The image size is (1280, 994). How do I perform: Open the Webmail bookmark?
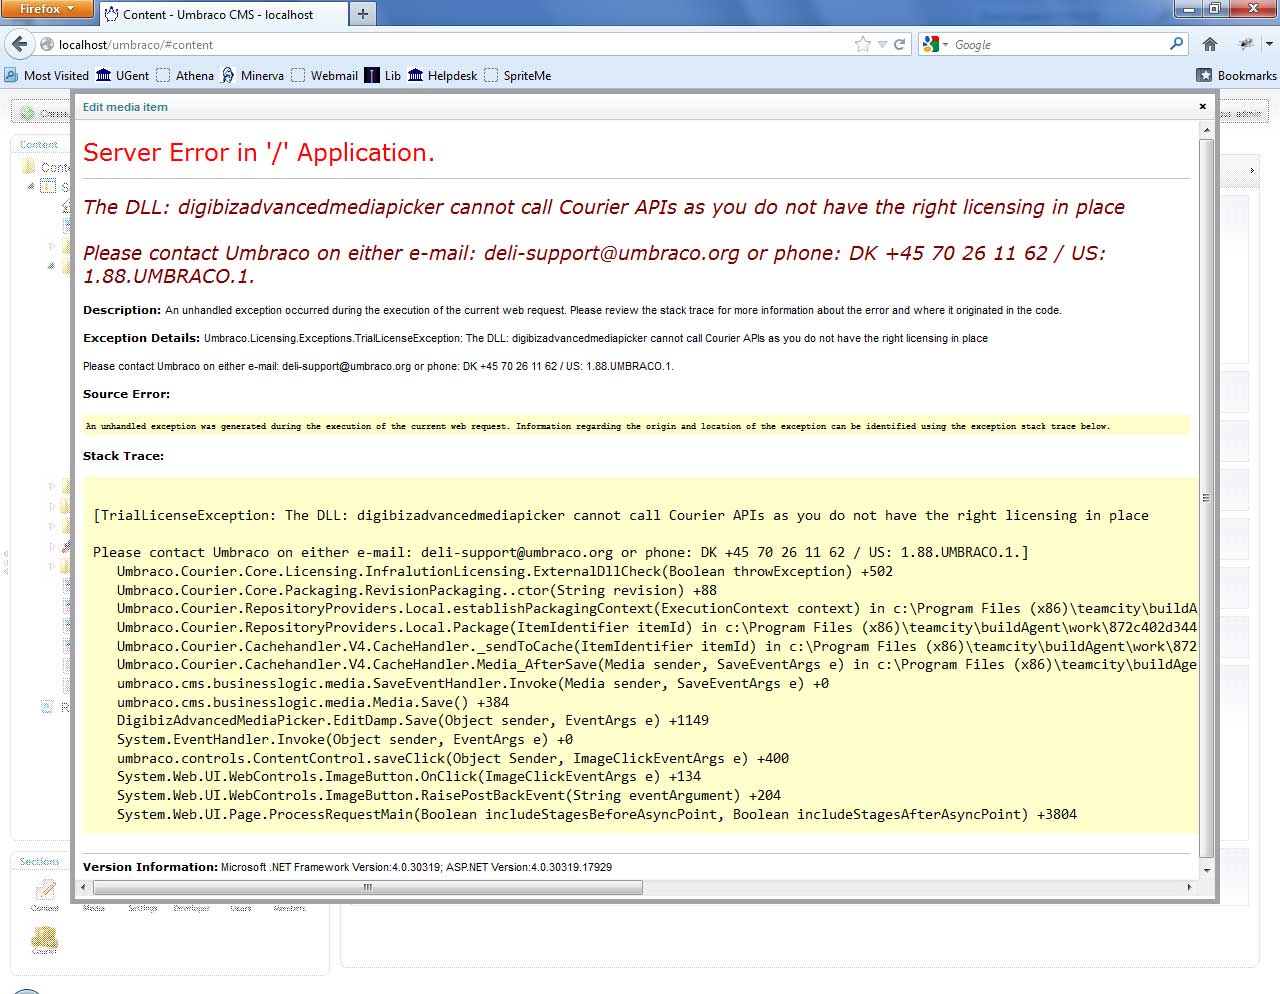point(324,75)
